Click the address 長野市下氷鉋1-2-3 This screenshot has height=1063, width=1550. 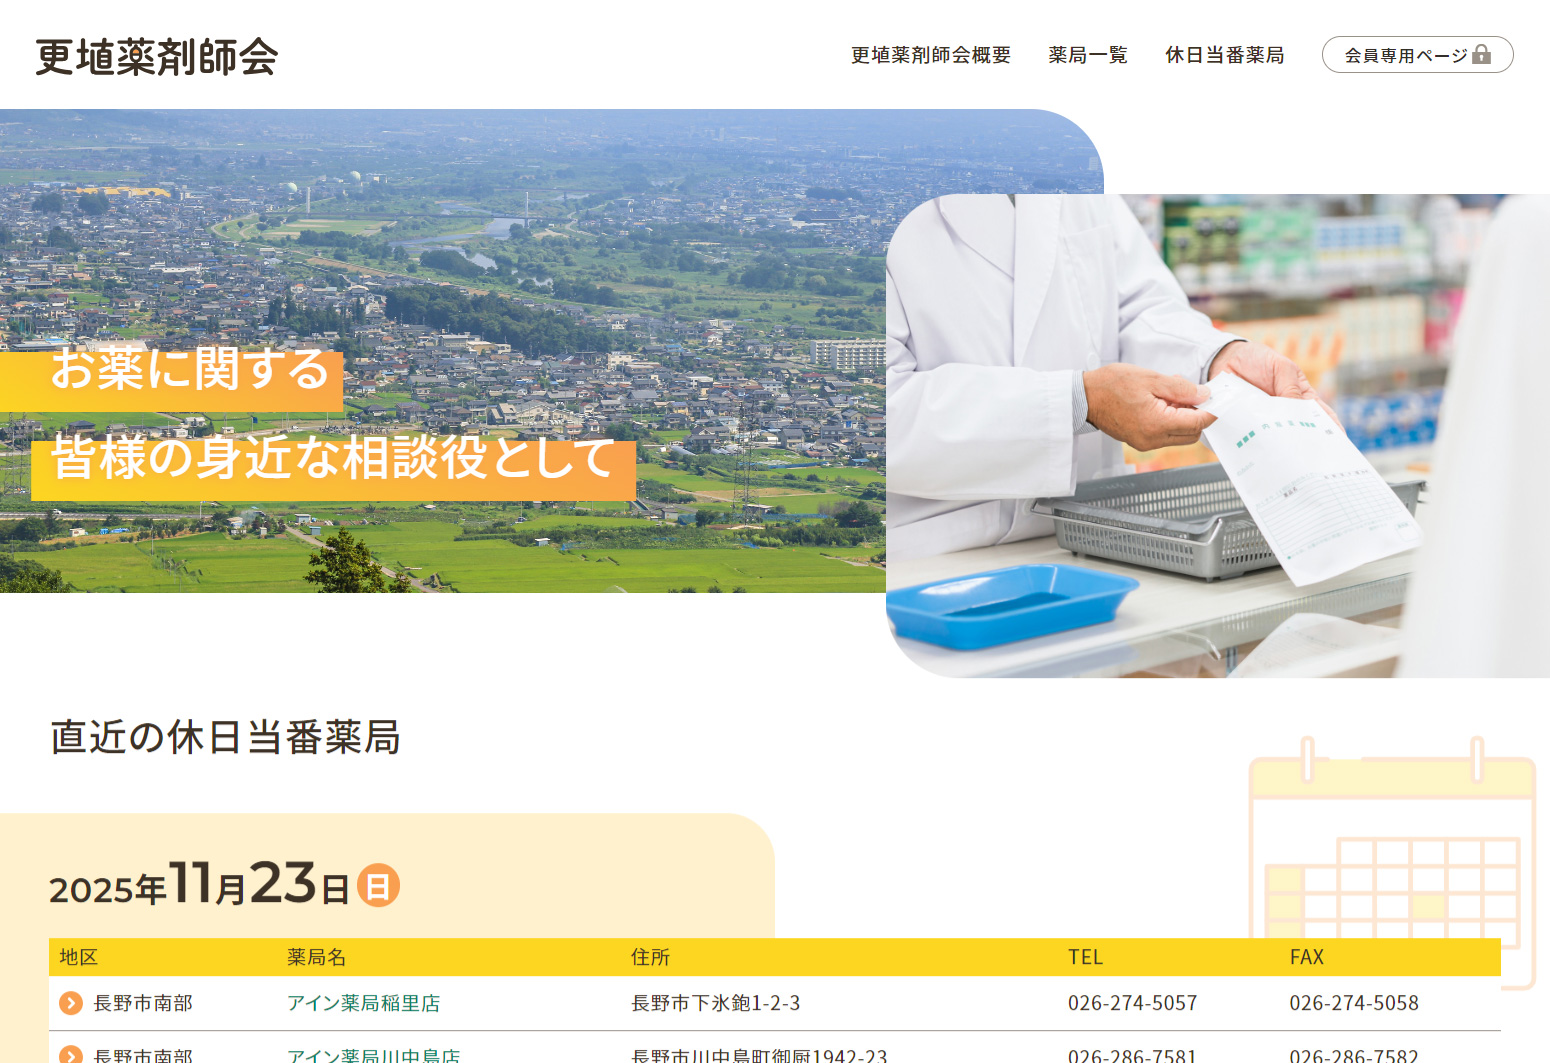coord(715,1003)
